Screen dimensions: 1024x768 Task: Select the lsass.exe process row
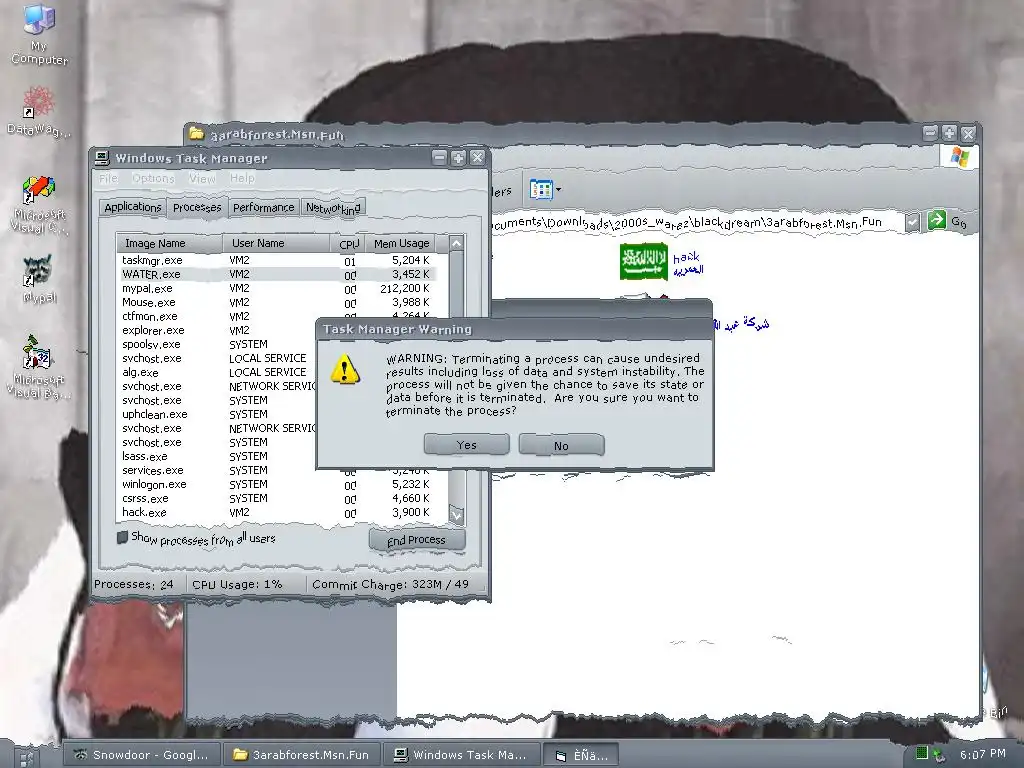(217, 456)
